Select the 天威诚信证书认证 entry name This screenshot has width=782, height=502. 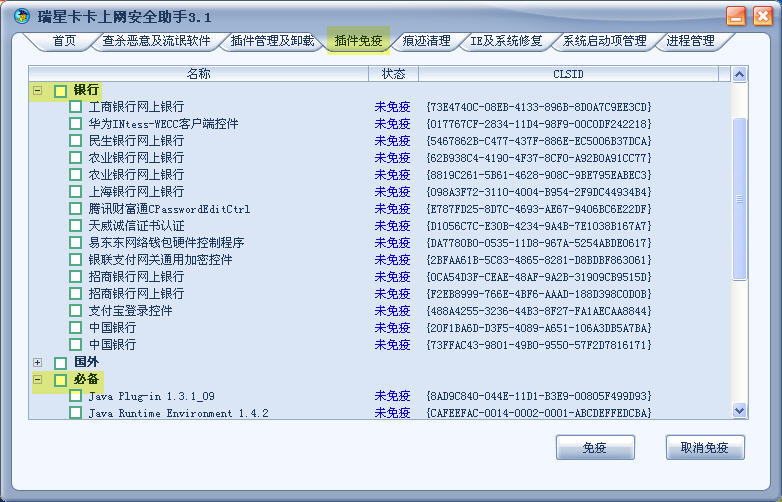136,226
